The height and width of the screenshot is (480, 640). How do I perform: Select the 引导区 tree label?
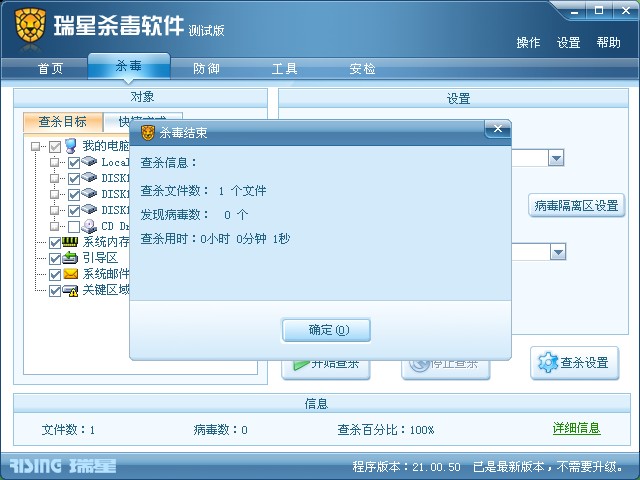(x=100, y=258)
